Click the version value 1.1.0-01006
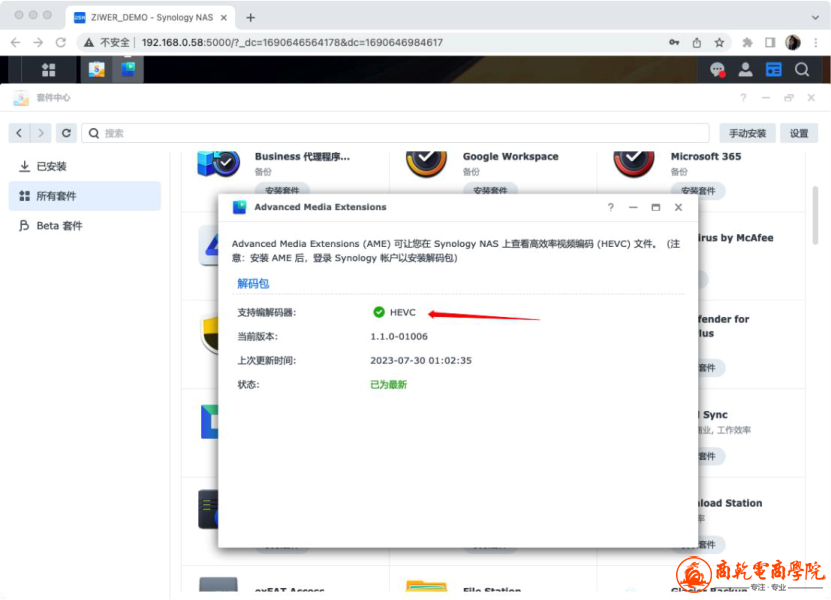 pyautogui.click(x=399, y=337)
